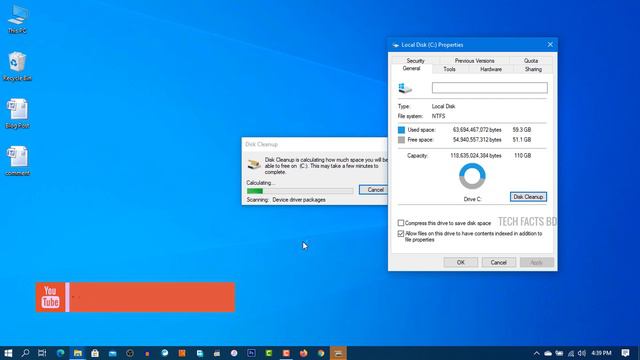Open File Explorer from the taskbar

(78, 353)
